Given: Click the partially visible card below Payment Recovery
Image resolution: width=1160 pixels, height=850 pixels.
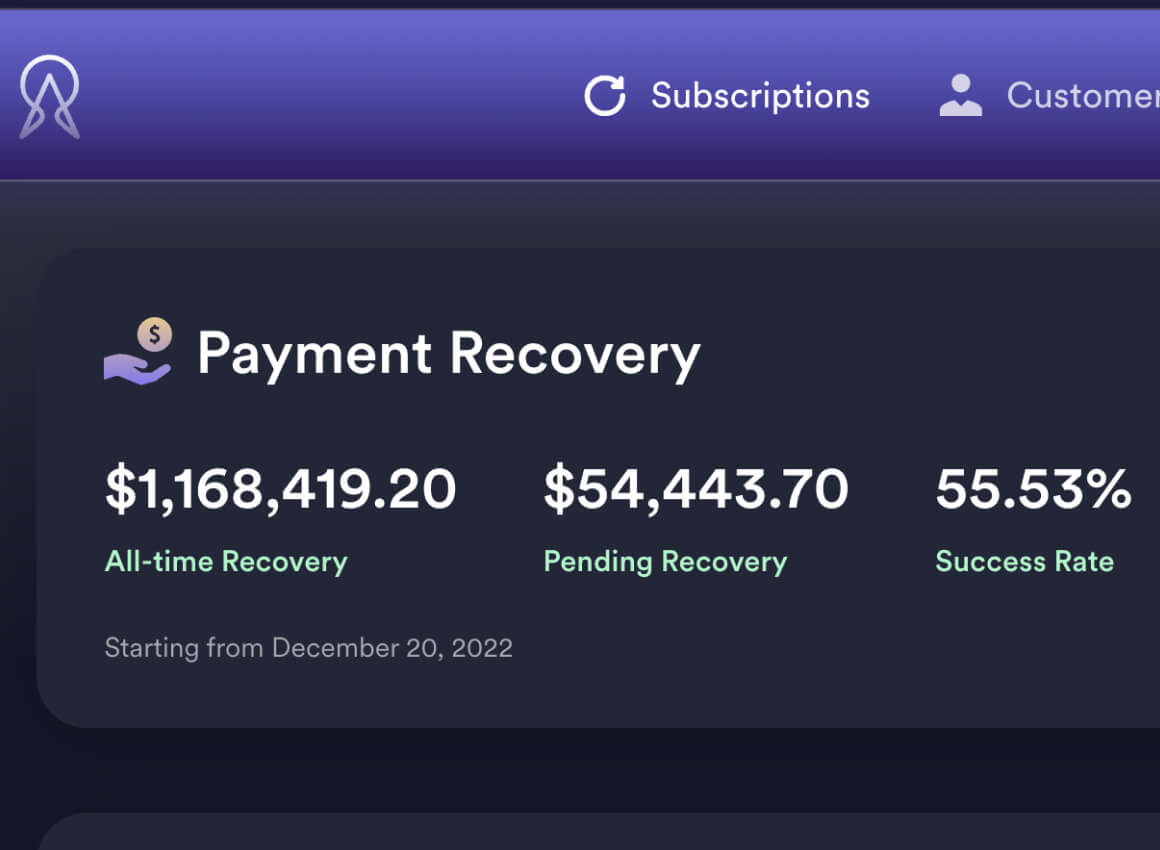Looking at the screenshot, I should tap(598, 832).
